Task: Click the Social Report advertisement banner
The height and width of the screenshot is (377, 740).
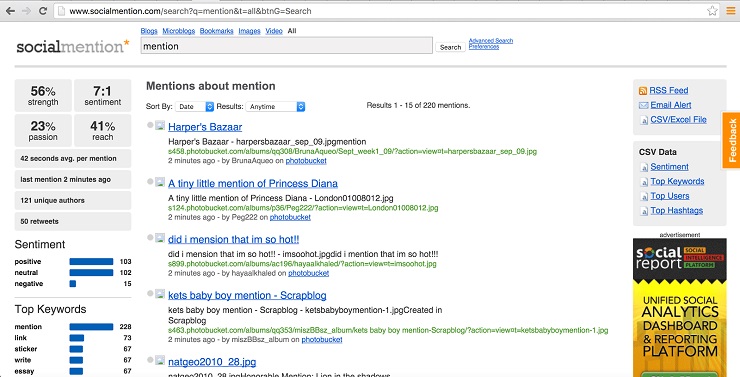Action: point(680,308)
